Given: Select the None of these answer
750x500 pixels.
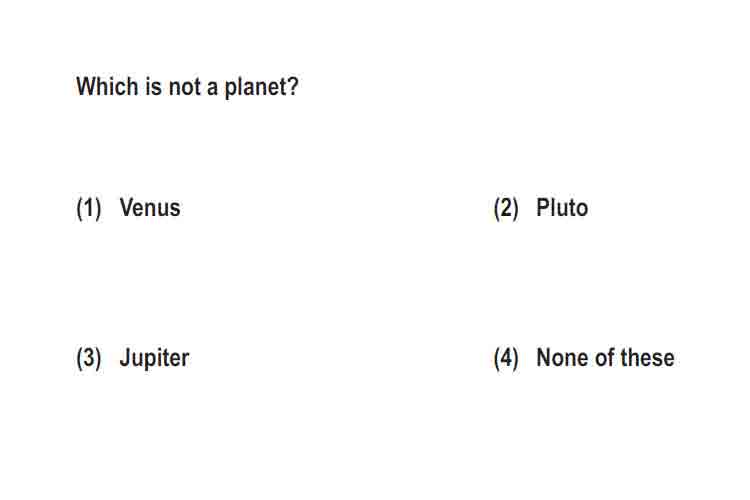Looking at the screenshot, I should click(605, 357).
